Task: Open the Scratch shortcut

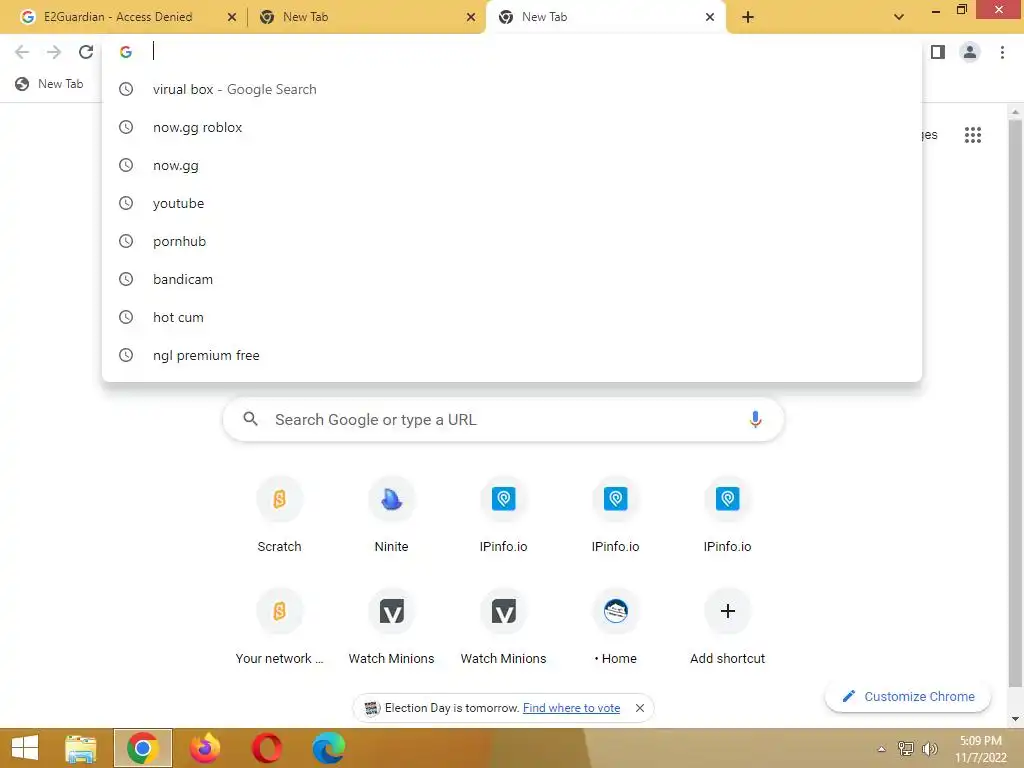Action: click(280, 515)
